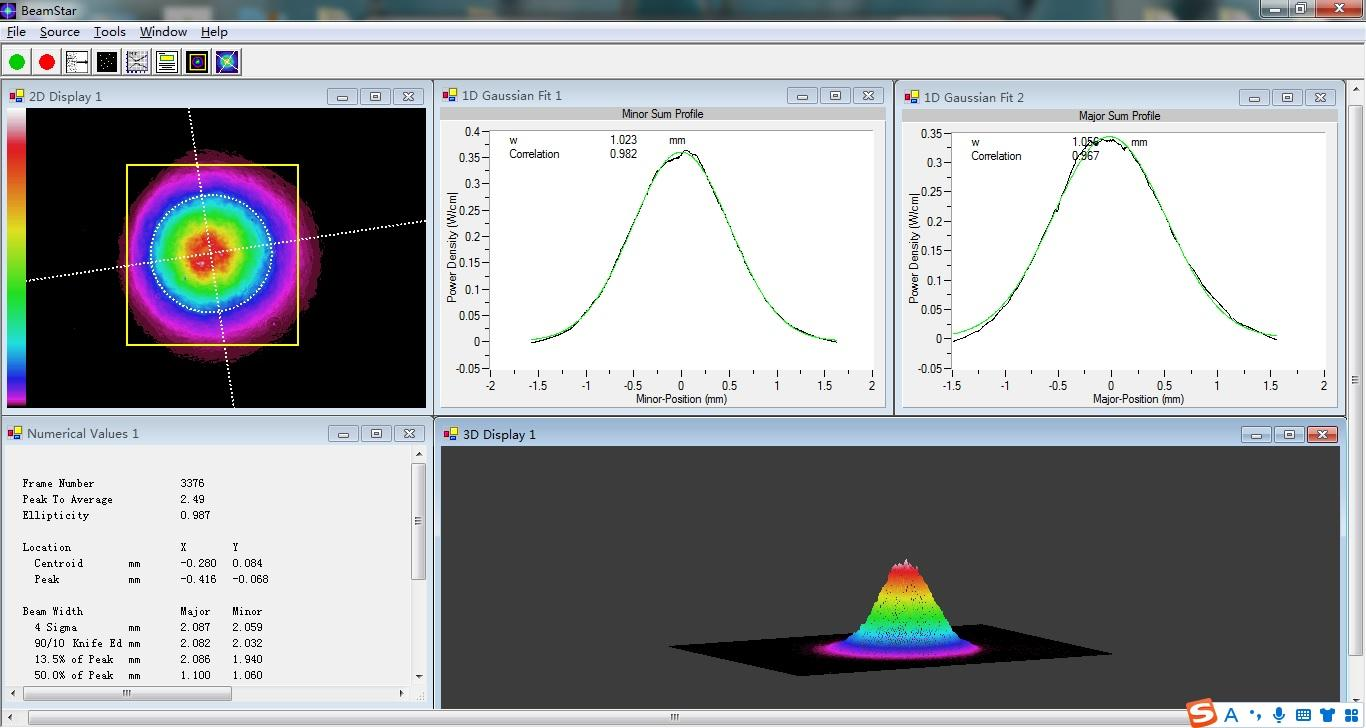Toggle the input language A indicator
Screen dimensions: 1366x728
coord(1231,714)
